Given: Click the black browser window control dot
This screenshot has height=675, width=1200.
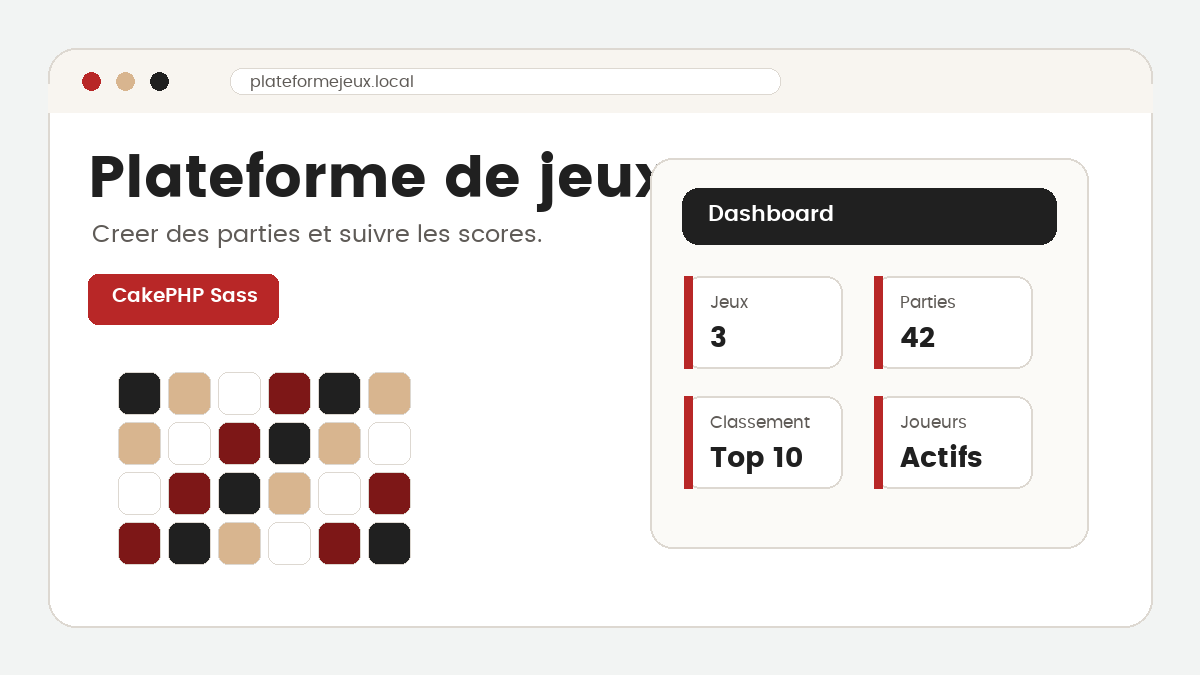Looking at the screenshot, I should pos(159,81).
